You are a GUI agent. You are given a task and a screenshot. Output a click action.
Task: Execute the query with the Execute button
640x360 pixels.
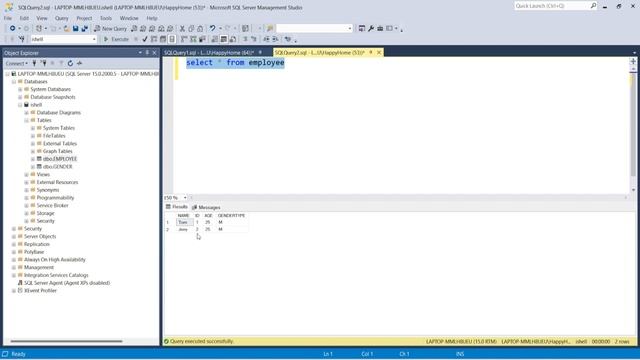[x=116, y=39]
